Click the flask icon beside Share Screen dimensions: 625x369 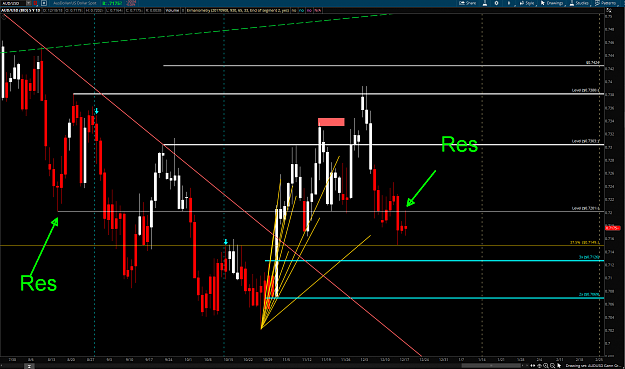(485, 3)
